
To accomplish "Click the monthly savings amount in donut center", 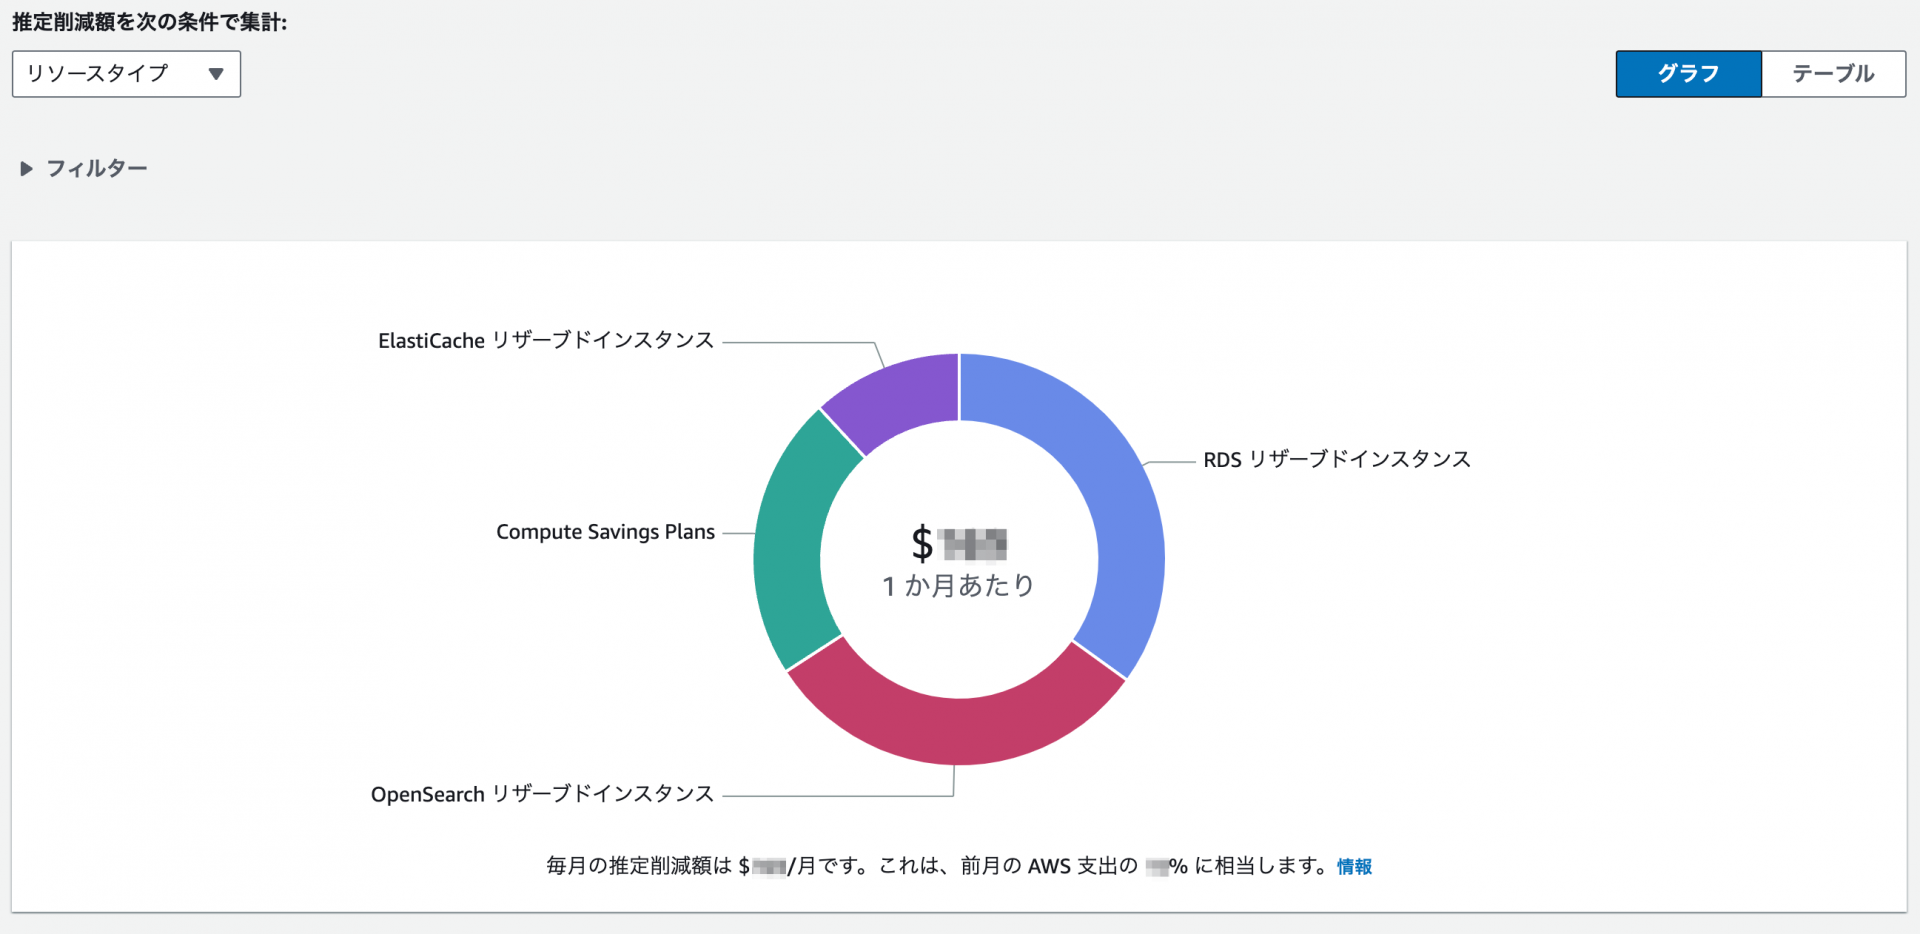I will click(958, 545).
